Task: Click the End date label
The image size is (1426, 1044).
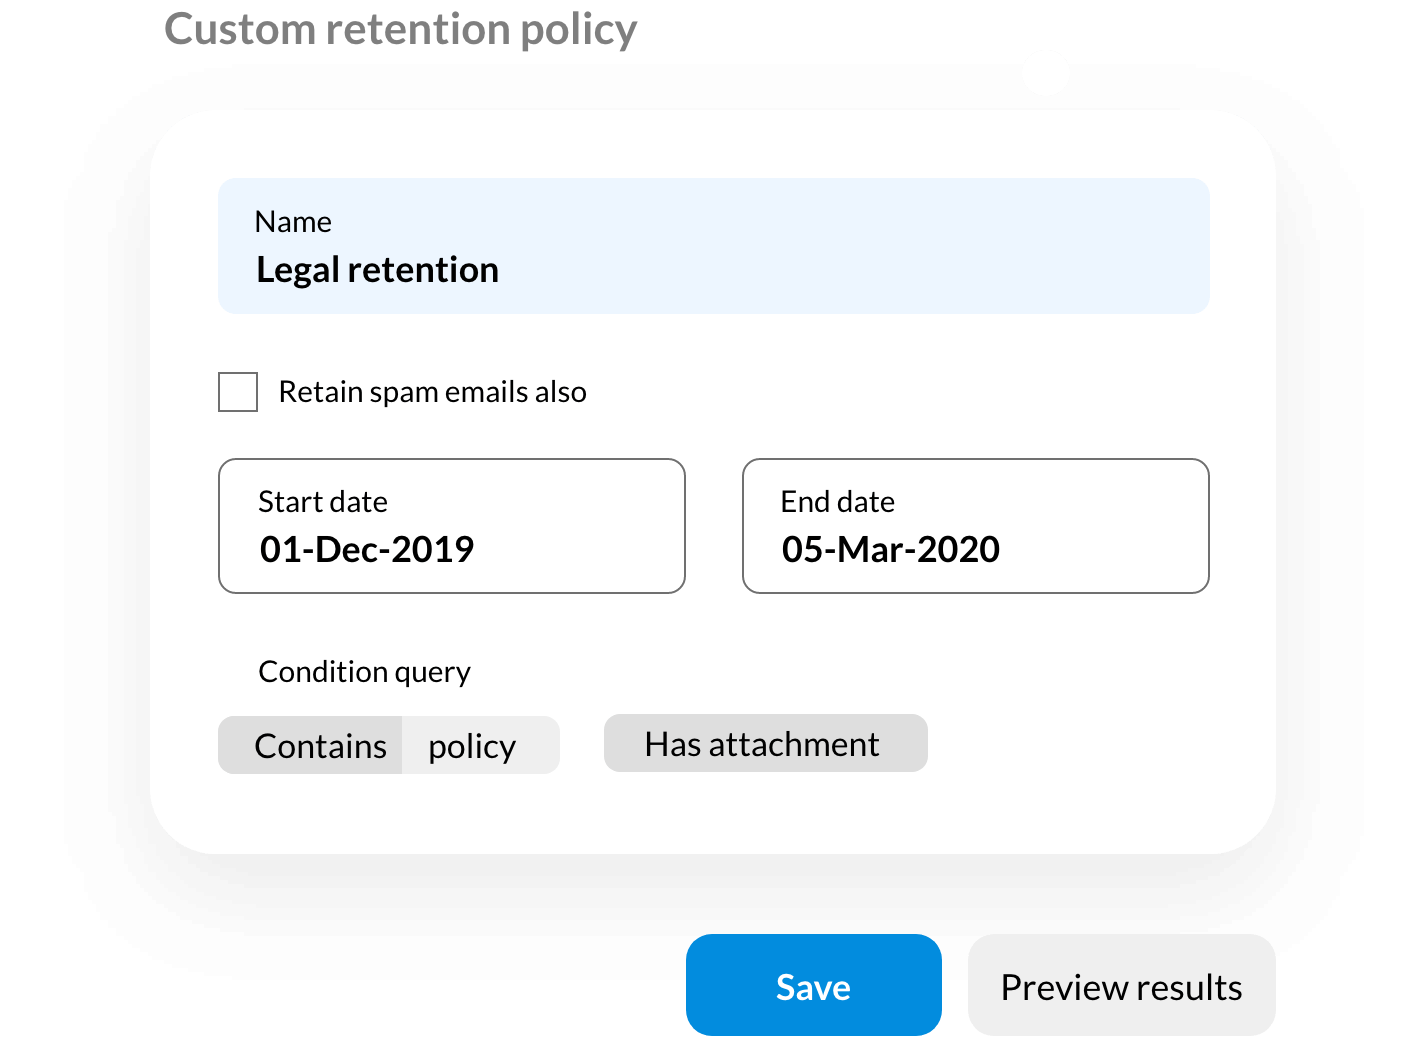Action: point(838,501)
